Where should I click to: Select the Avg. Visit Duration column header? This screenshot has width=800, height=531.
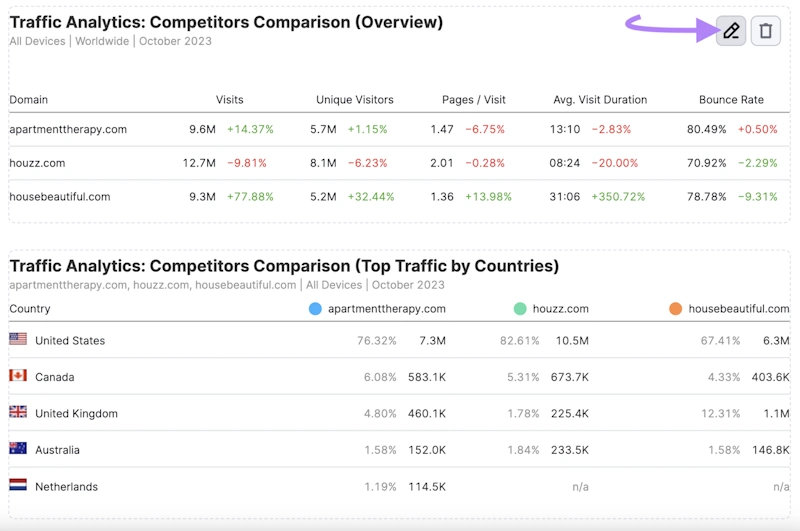[x=600, y=99]
